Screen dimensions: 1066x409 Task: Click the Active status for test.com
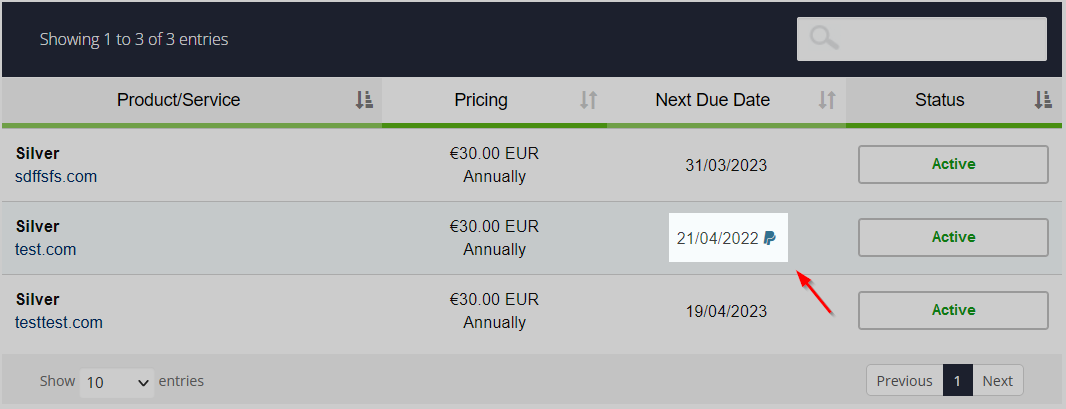coord(953,237)
